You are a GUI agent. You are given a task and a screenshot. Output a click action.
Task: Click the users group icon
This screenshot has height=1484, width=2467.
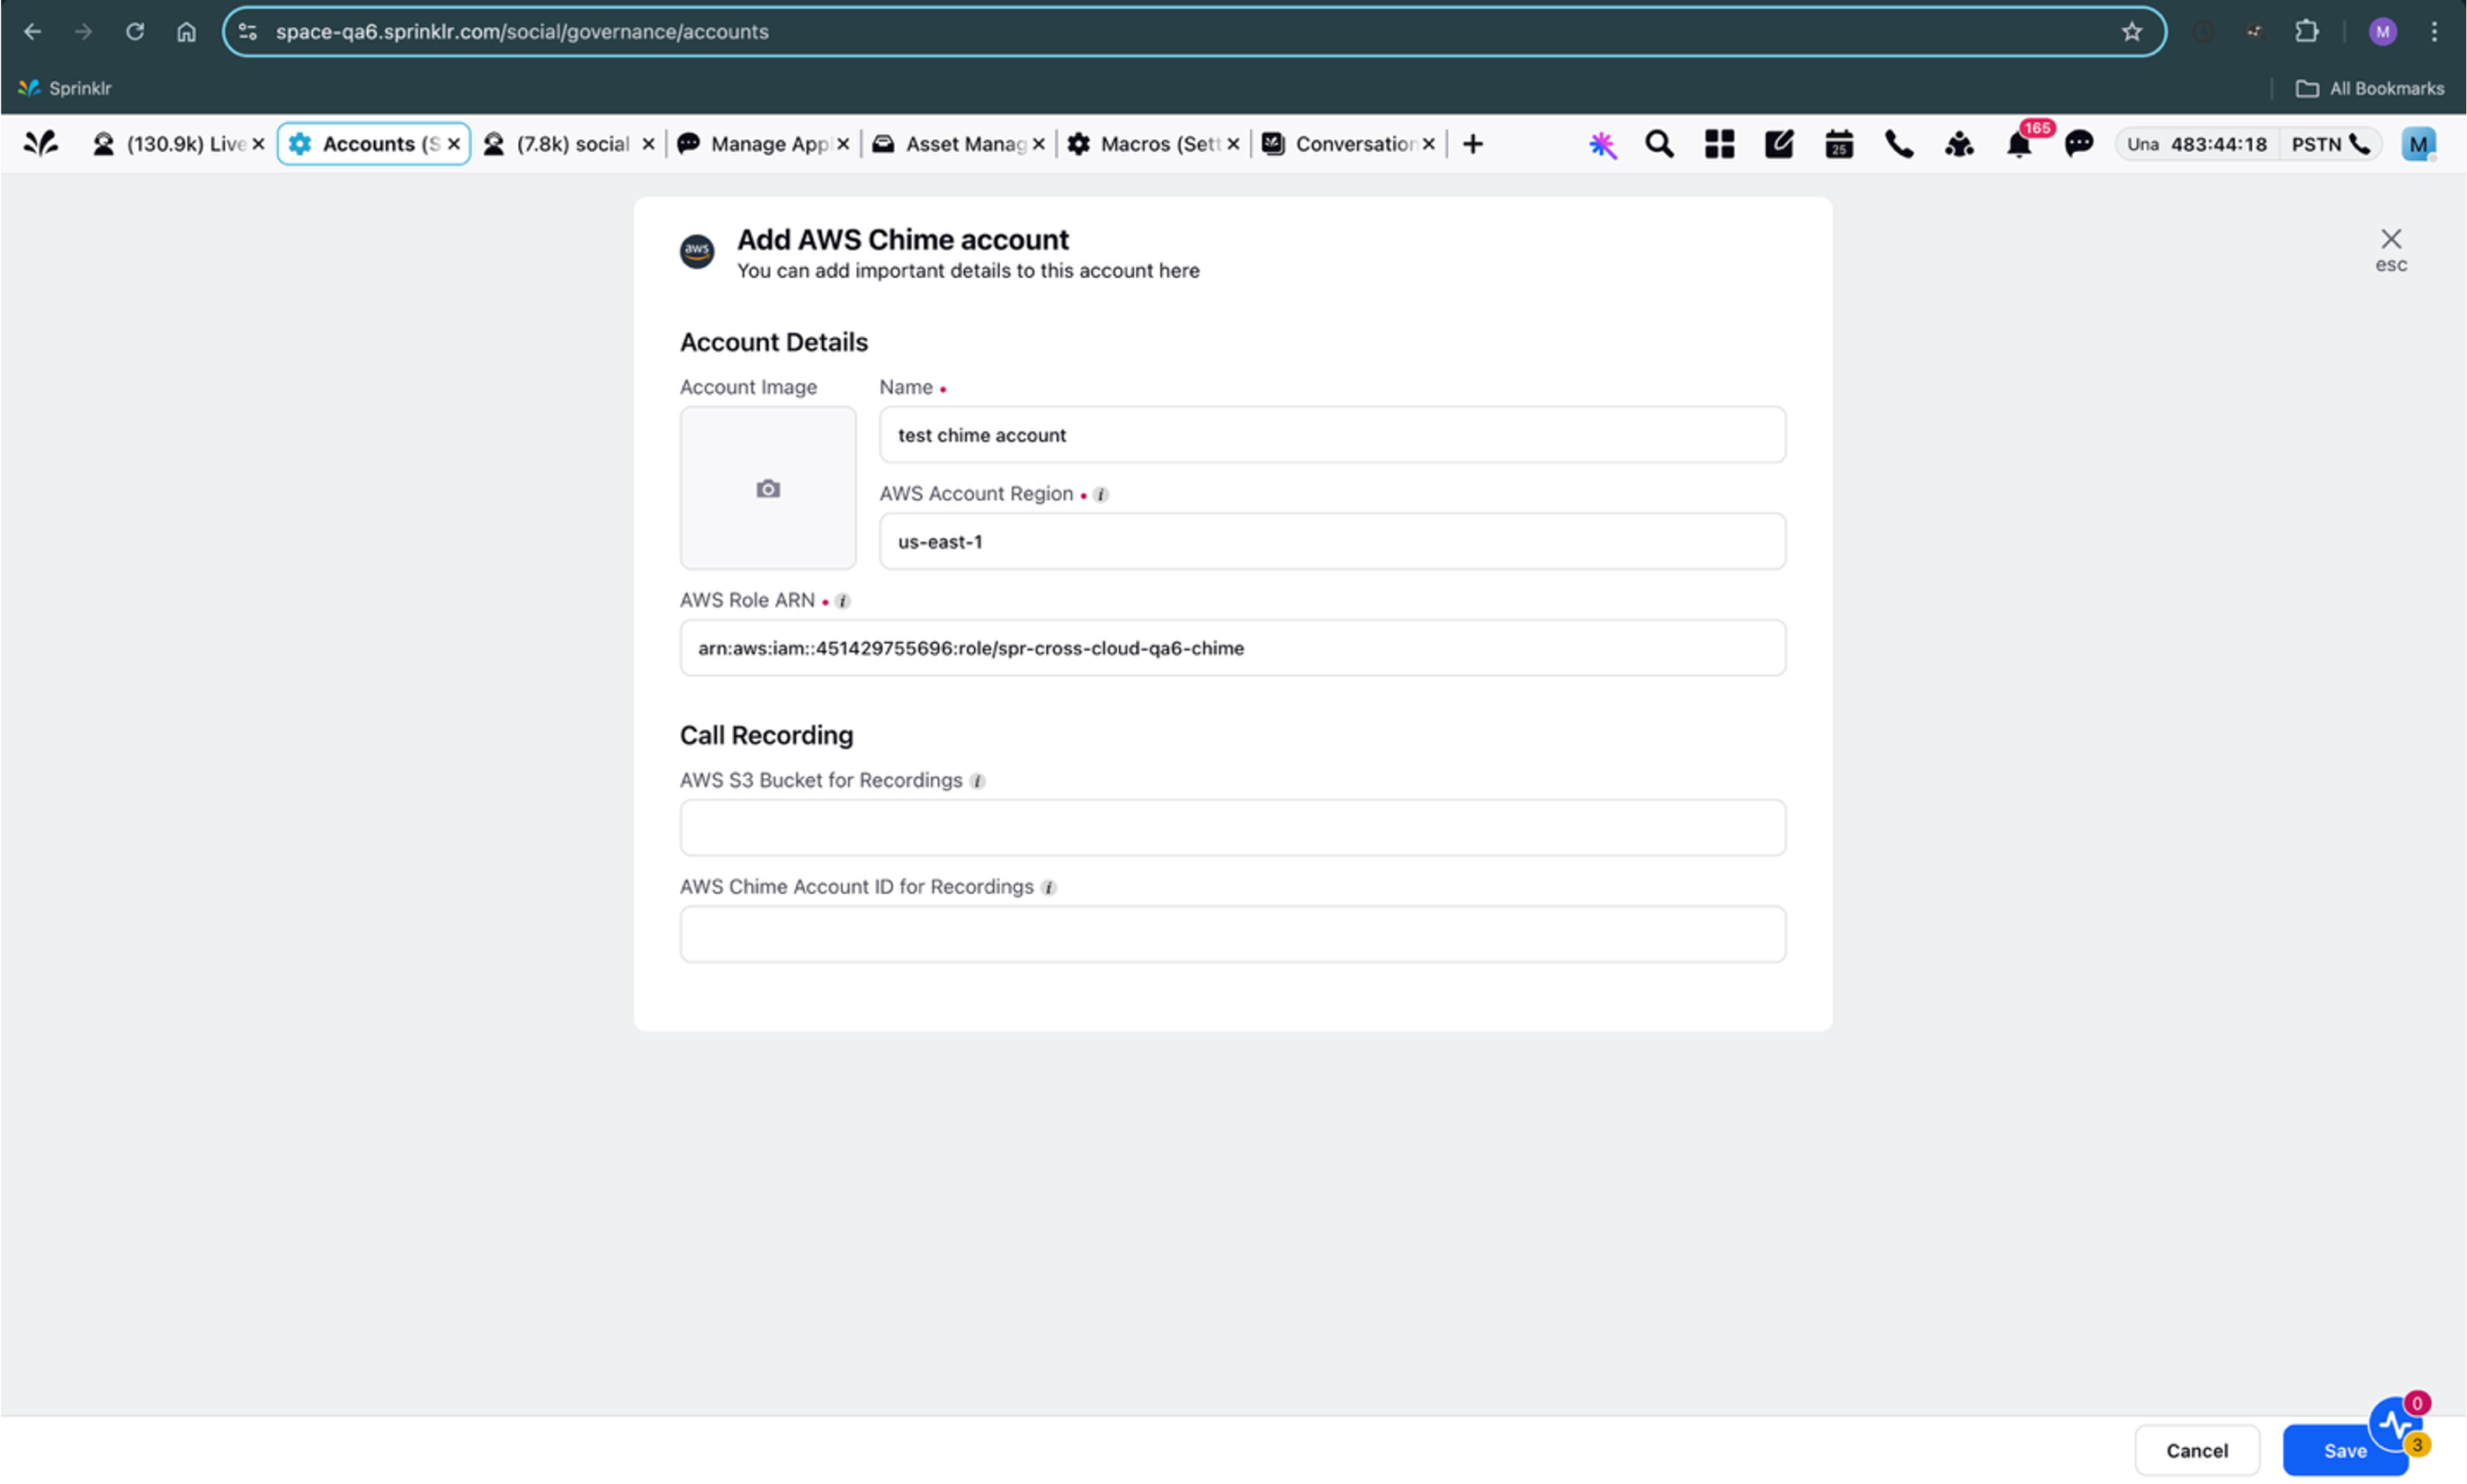coord(1959,144)
